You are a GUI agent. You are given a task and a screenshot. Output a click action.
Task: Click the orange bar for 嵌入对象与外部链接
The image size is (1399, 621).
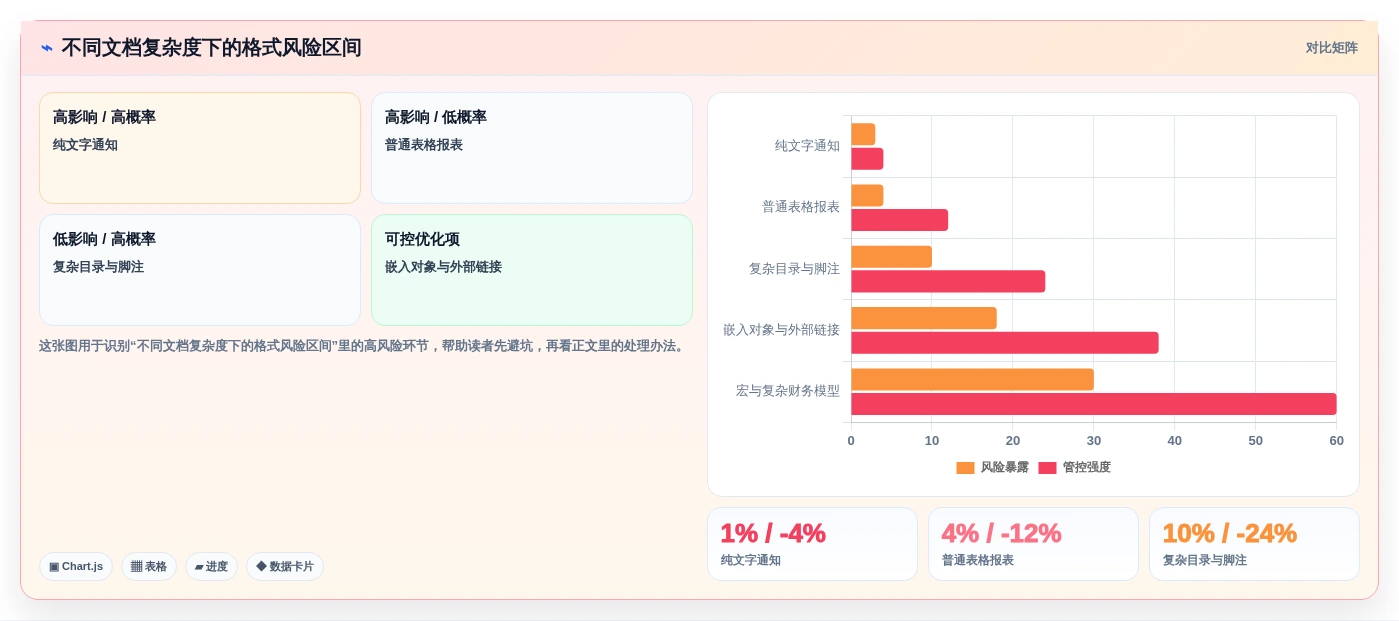924,318
